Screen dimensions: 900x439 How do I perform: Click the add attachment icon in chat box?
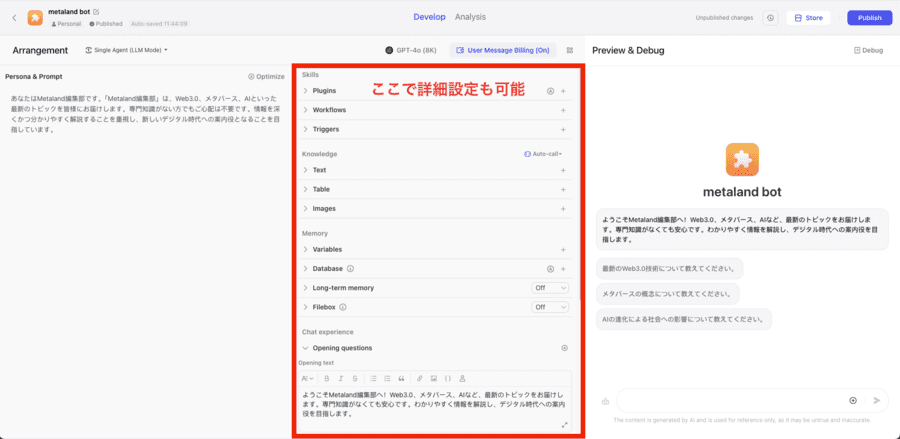click(853, 401)
